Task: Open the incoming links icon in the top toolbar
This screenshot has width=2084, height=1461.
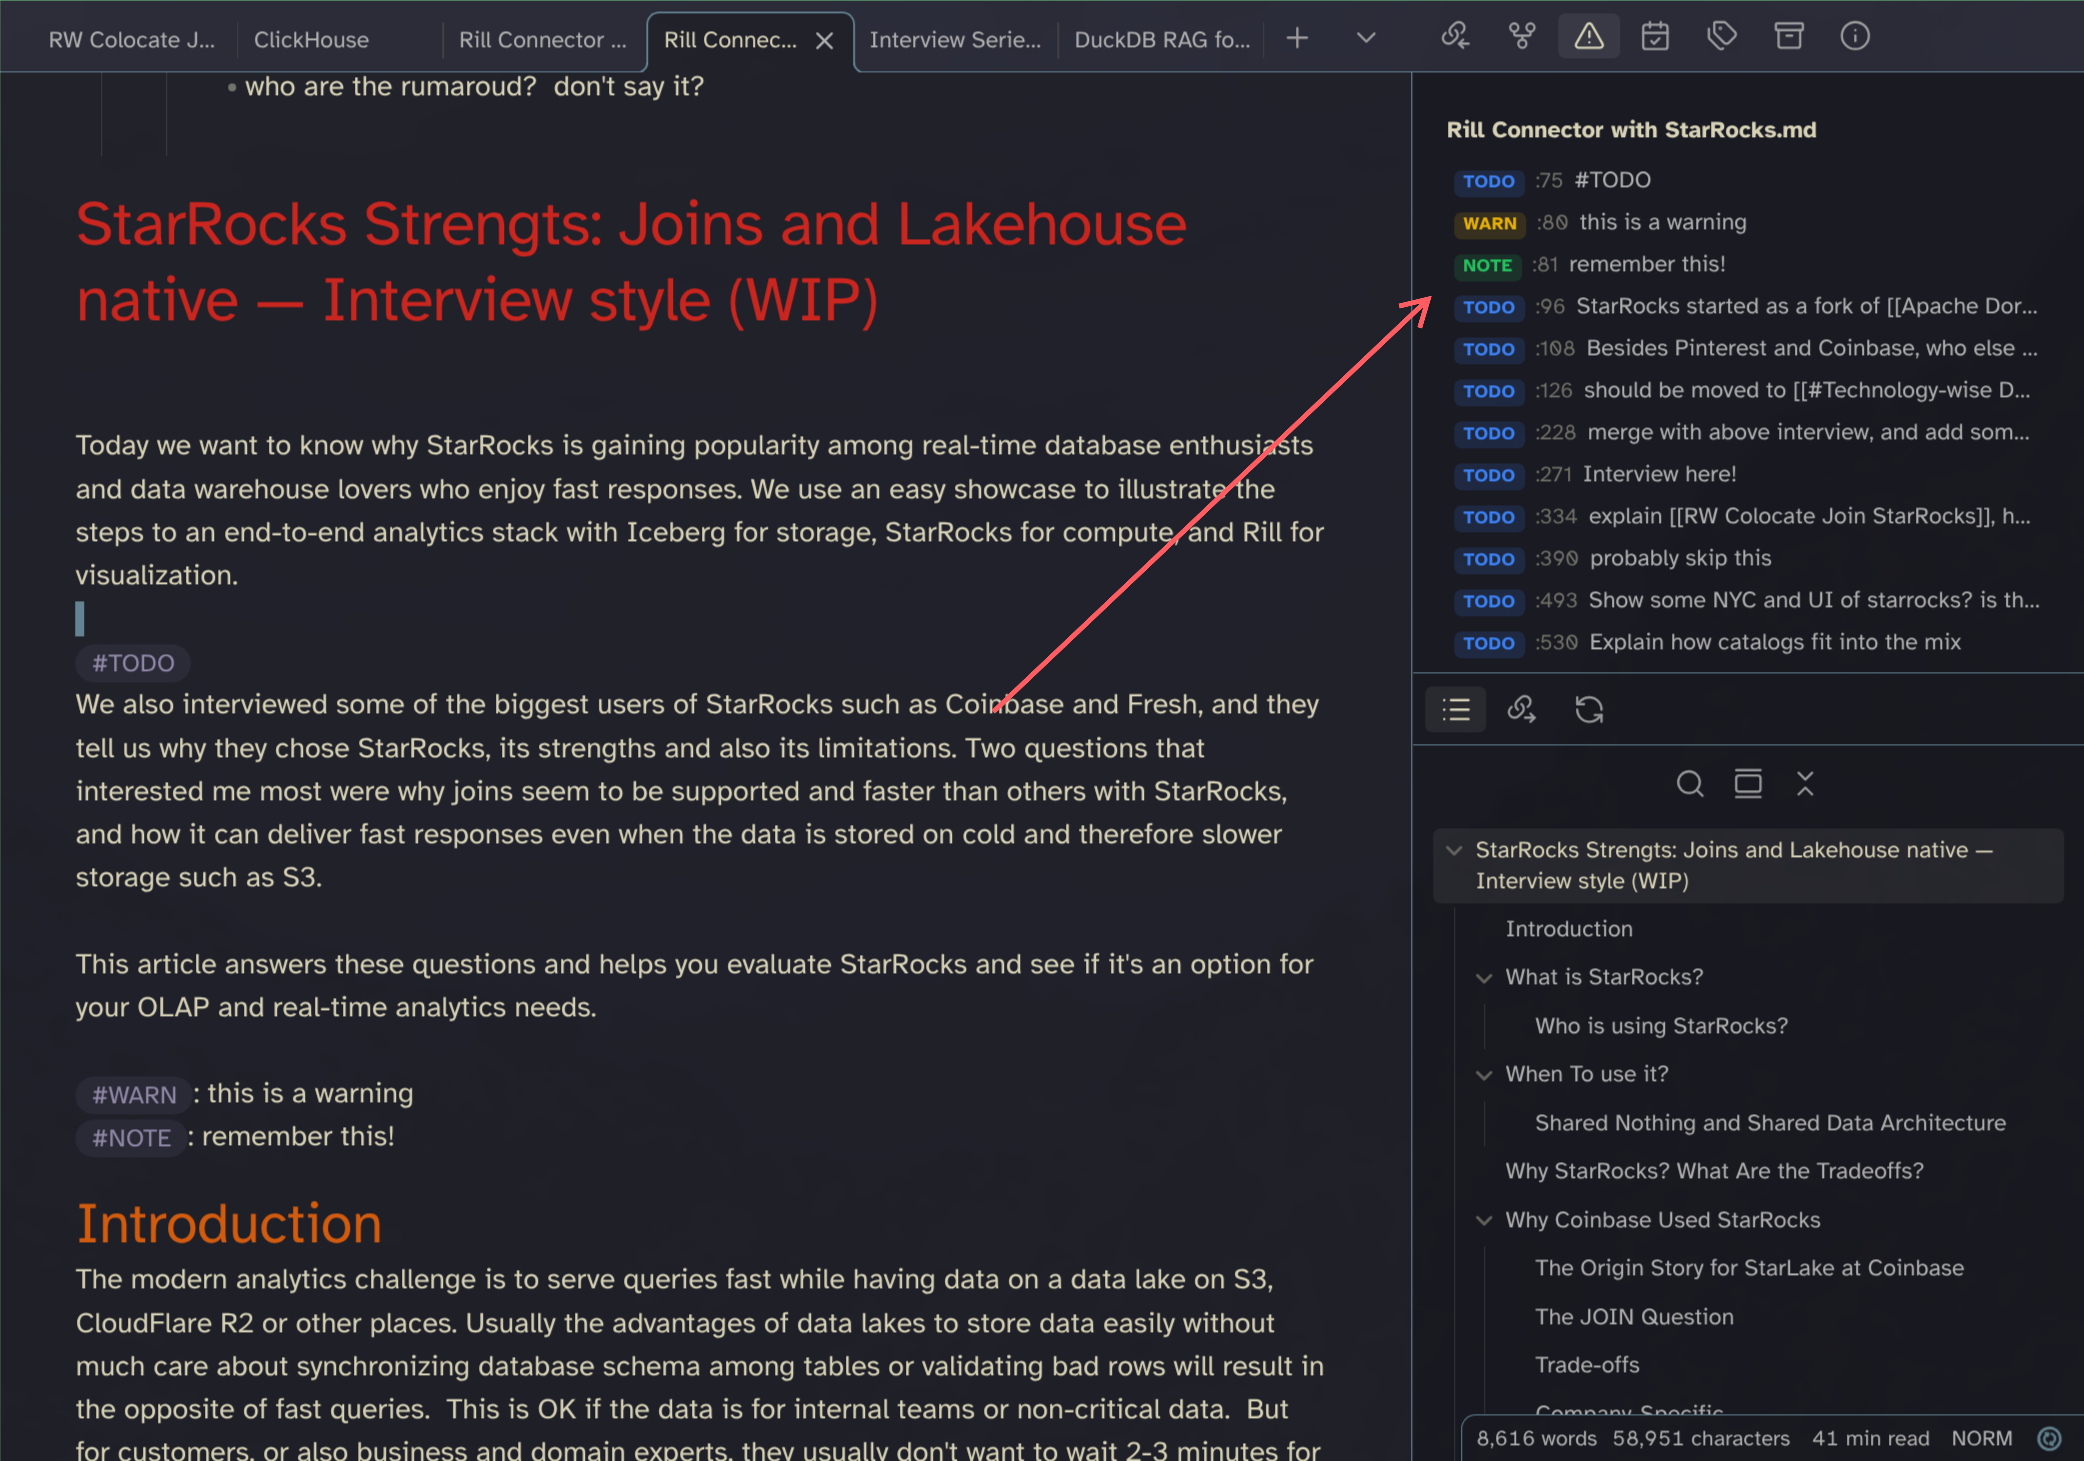Action: point(1455,36)
